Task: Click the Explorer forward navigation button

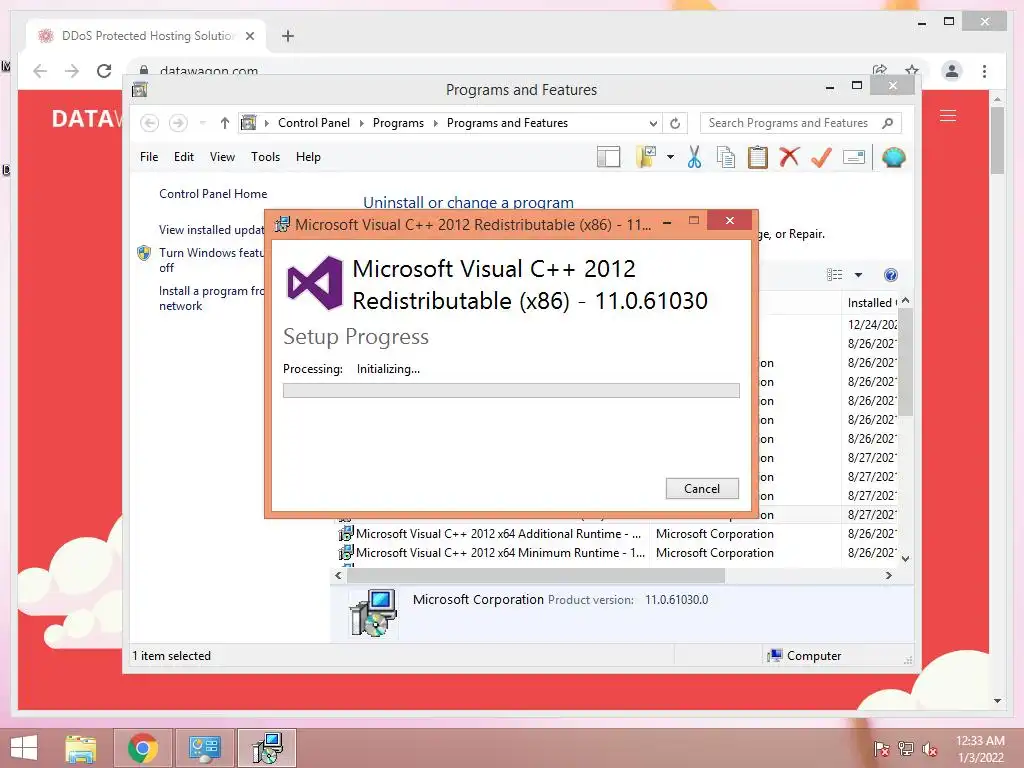Action: tap(178, 123)
